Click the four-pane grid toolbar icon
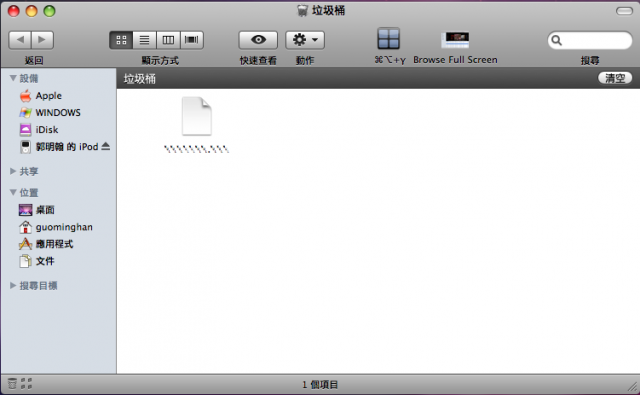The width and height of the screenshot is (640, 395). point(388,39)
